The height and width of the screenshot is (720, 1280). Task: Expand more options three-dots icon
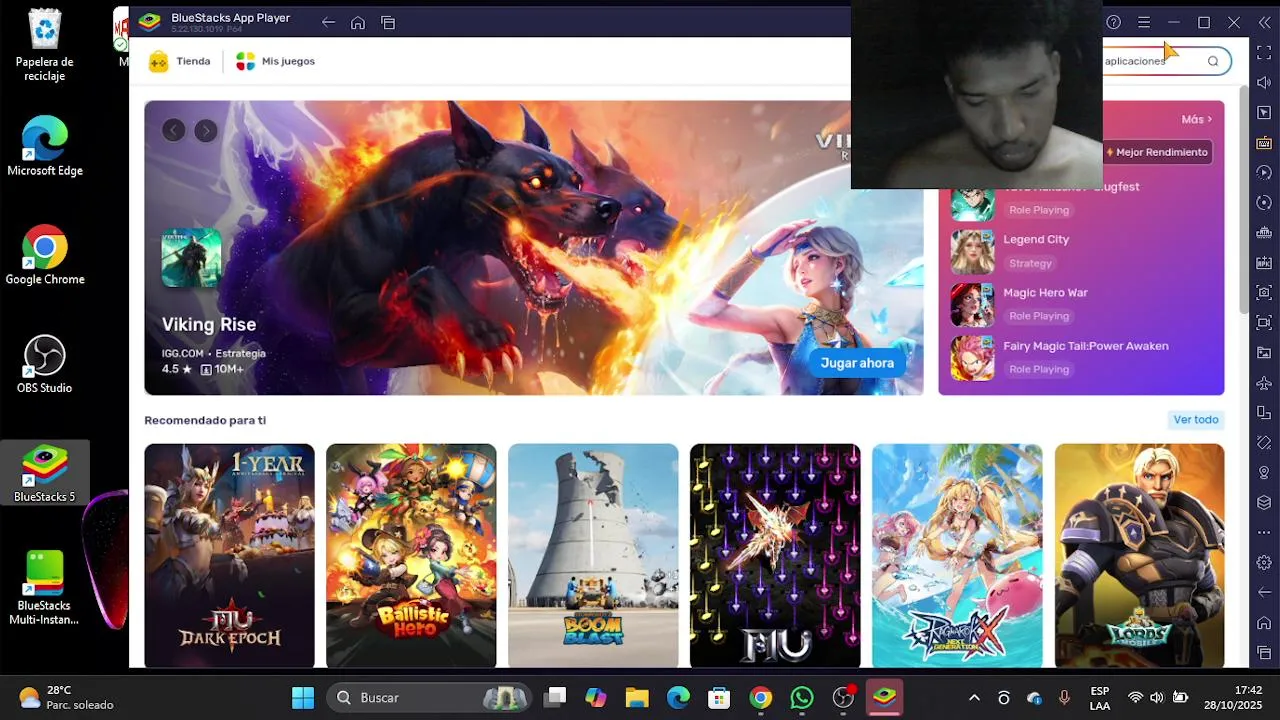click(1264, 532)
